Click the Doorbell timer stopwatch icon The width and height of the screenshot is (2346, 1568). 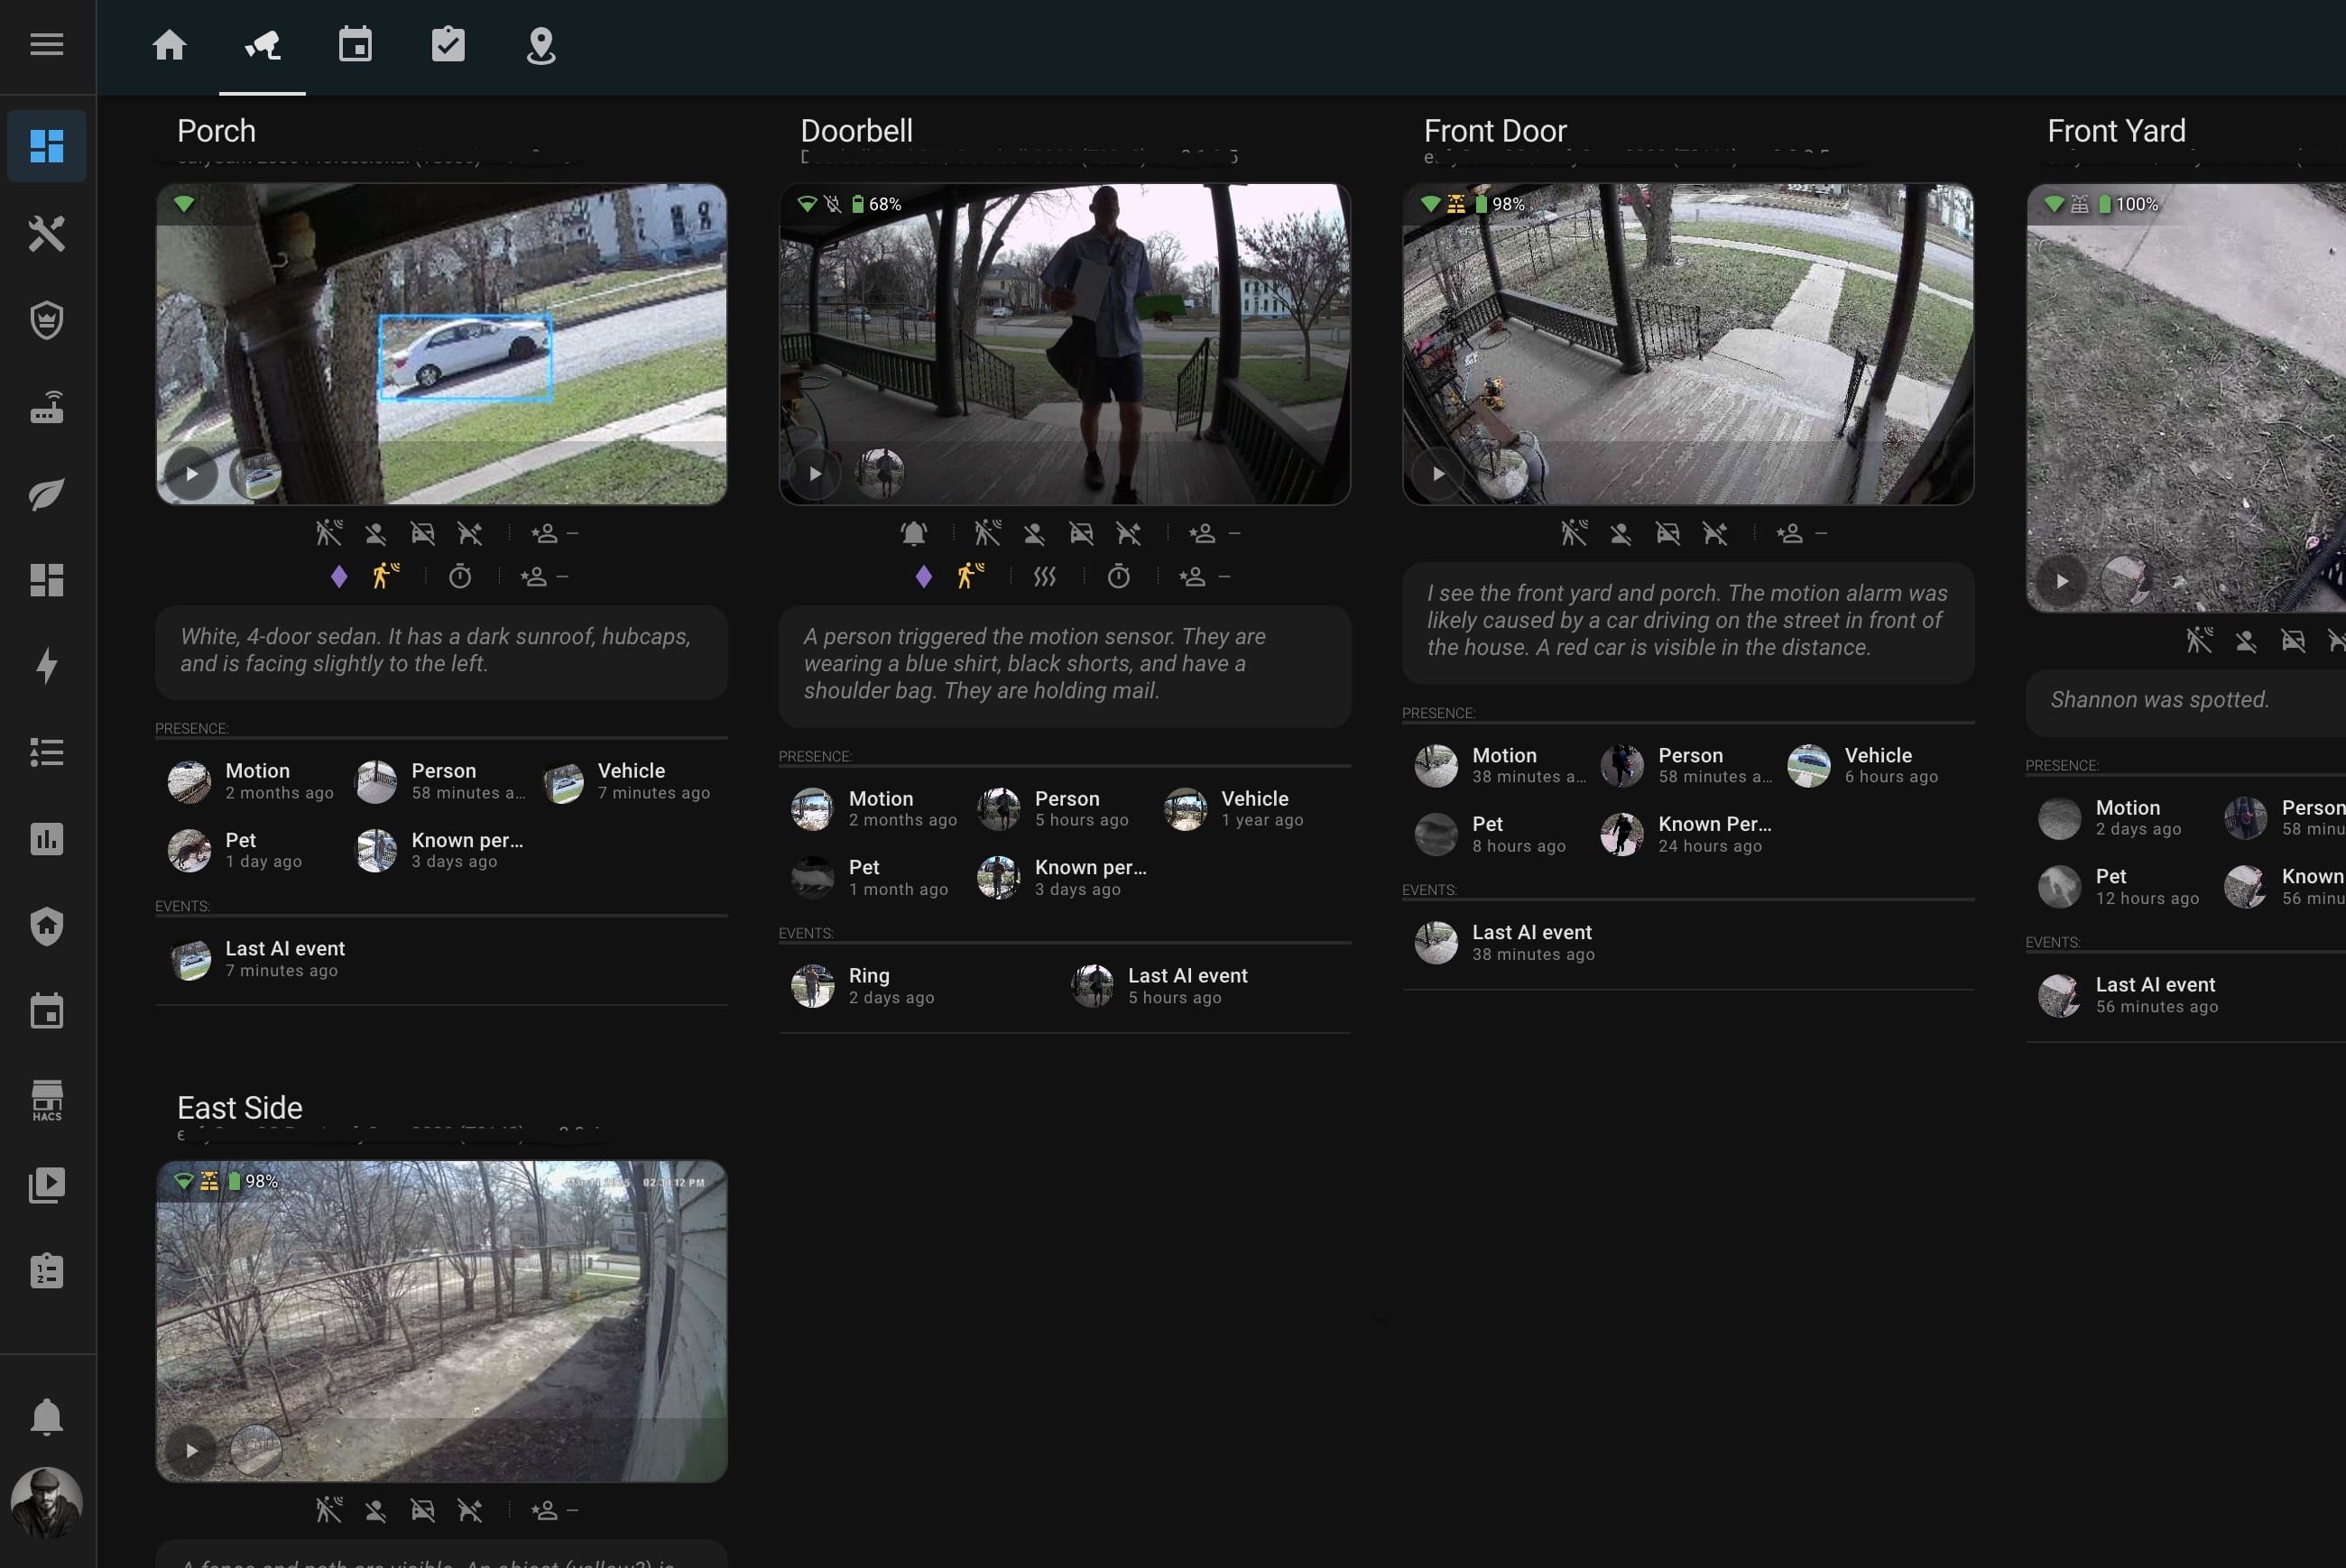[x=1119, y=576]
